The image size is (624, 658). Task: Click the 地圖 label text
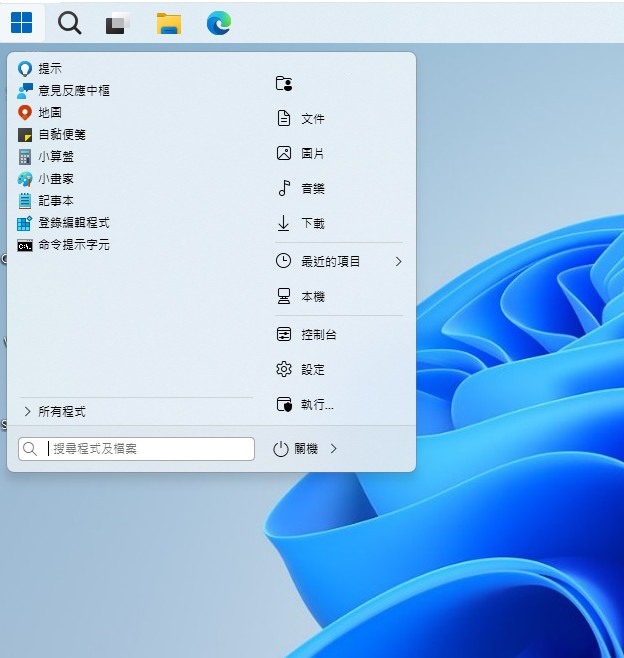click(50, 112)
